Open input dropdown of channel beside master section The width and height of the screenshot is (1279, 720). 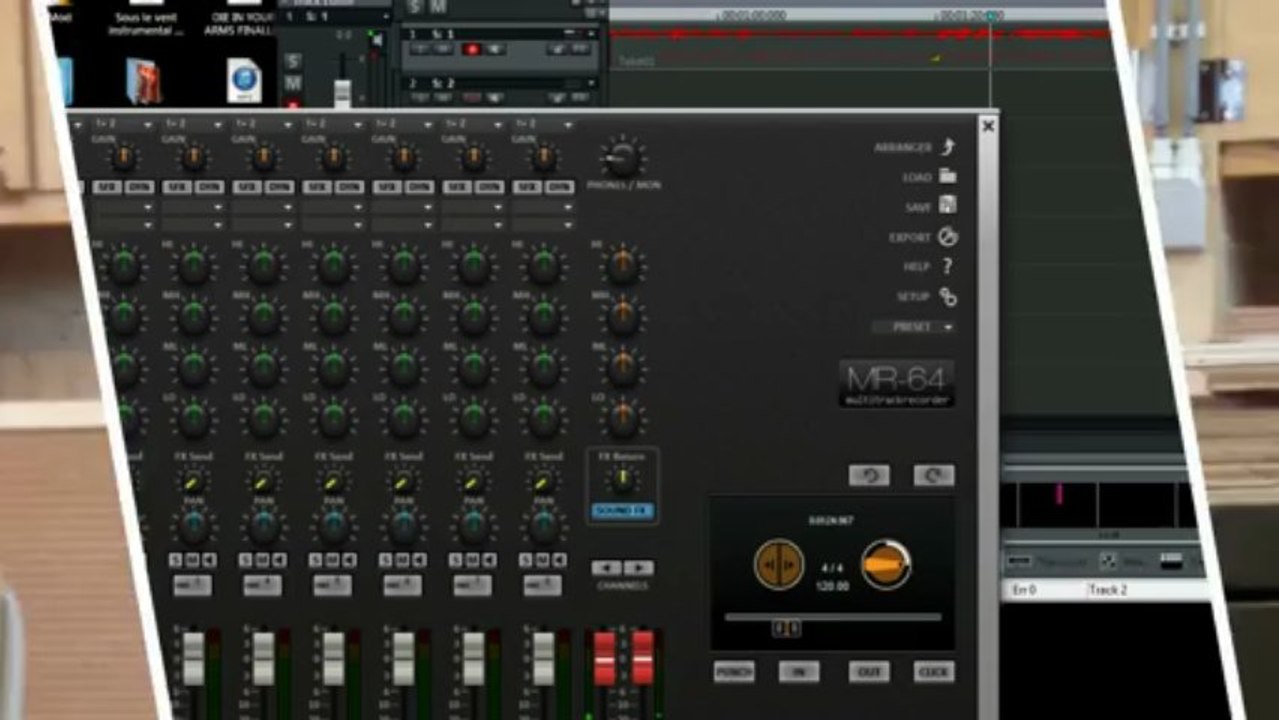543,125
